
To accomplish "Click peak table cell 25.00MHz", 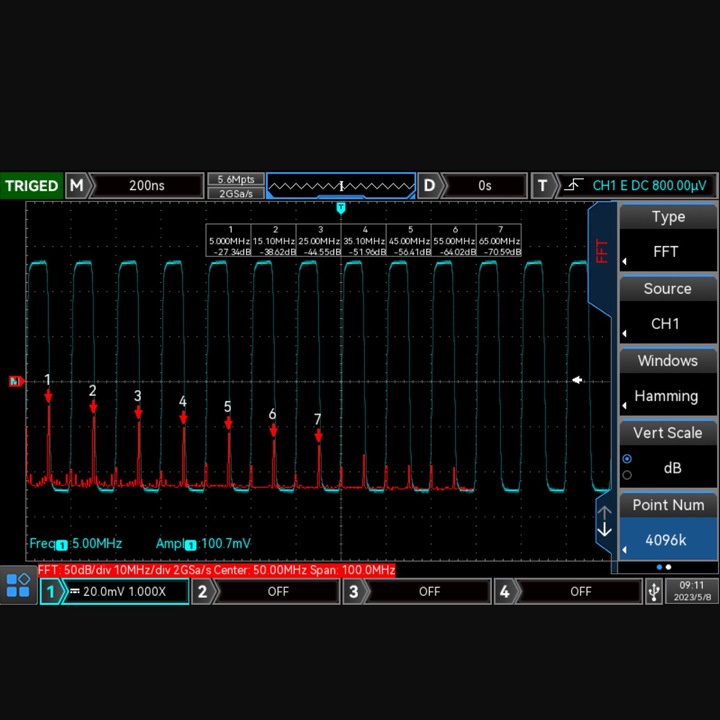I will [319, 241].
